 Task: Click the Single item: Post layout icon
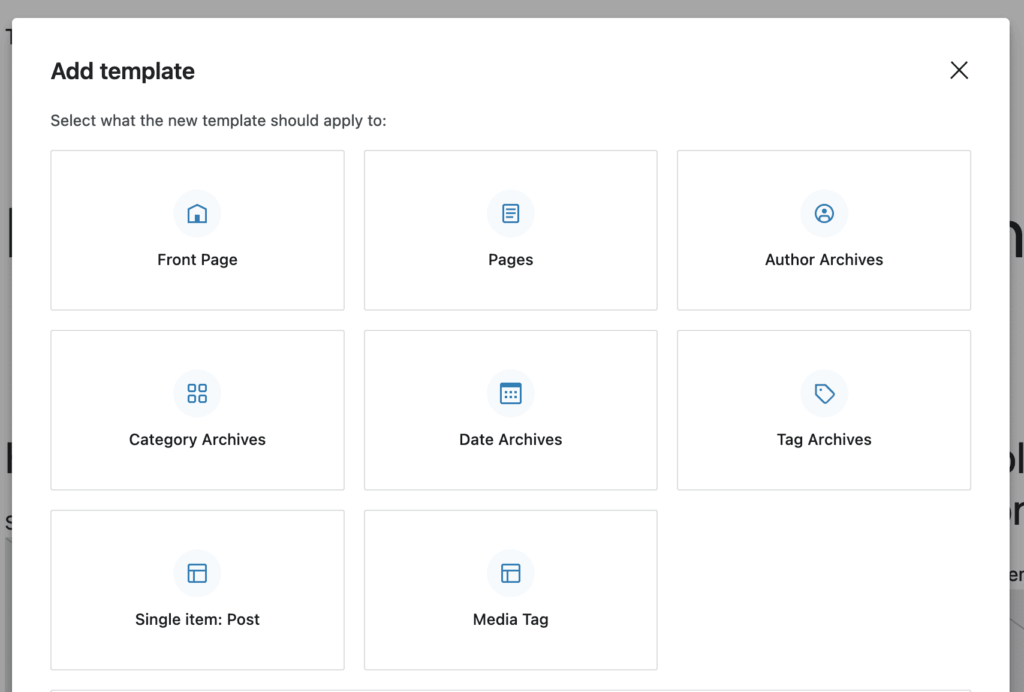point(197,573)
